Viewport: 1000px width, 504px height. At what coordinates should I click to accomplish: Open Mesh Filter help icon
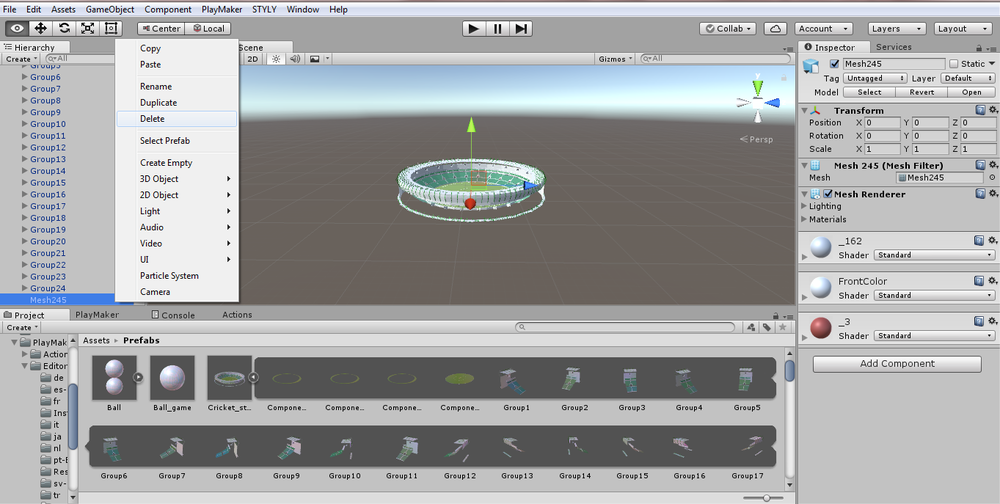[x=980, y=165]
